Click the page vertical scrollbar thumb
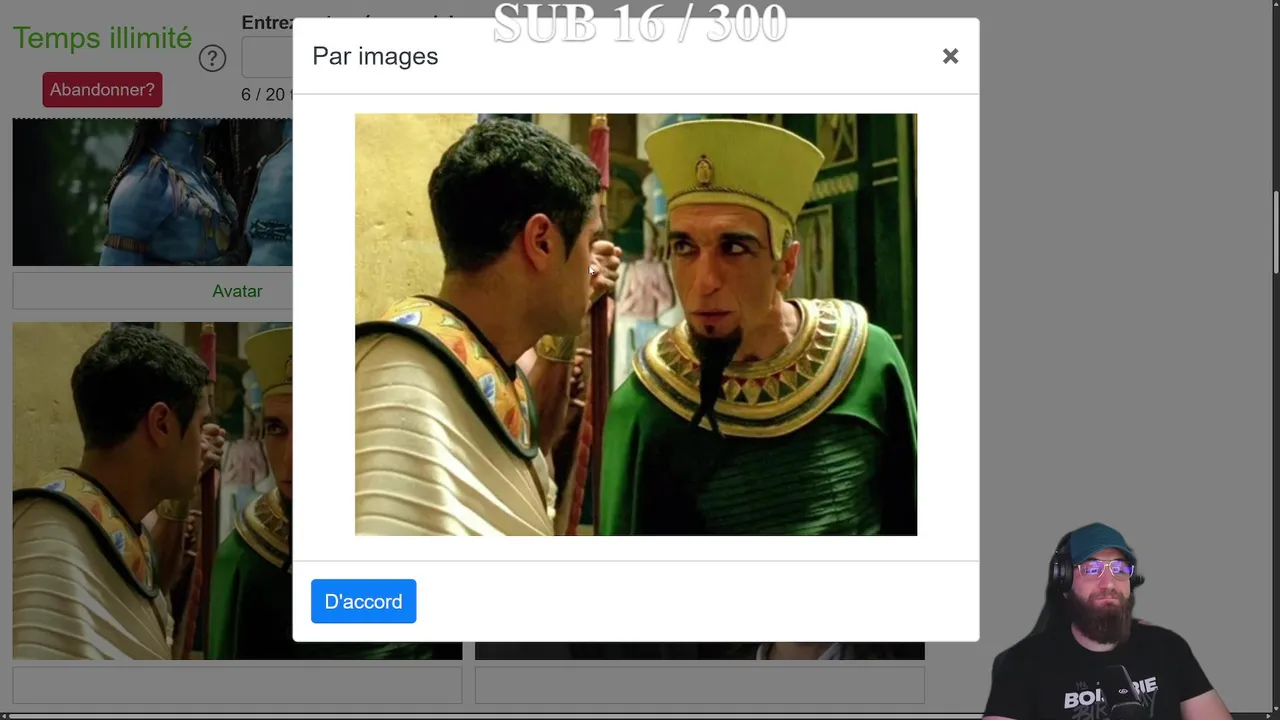 [x=1274, y=231]
